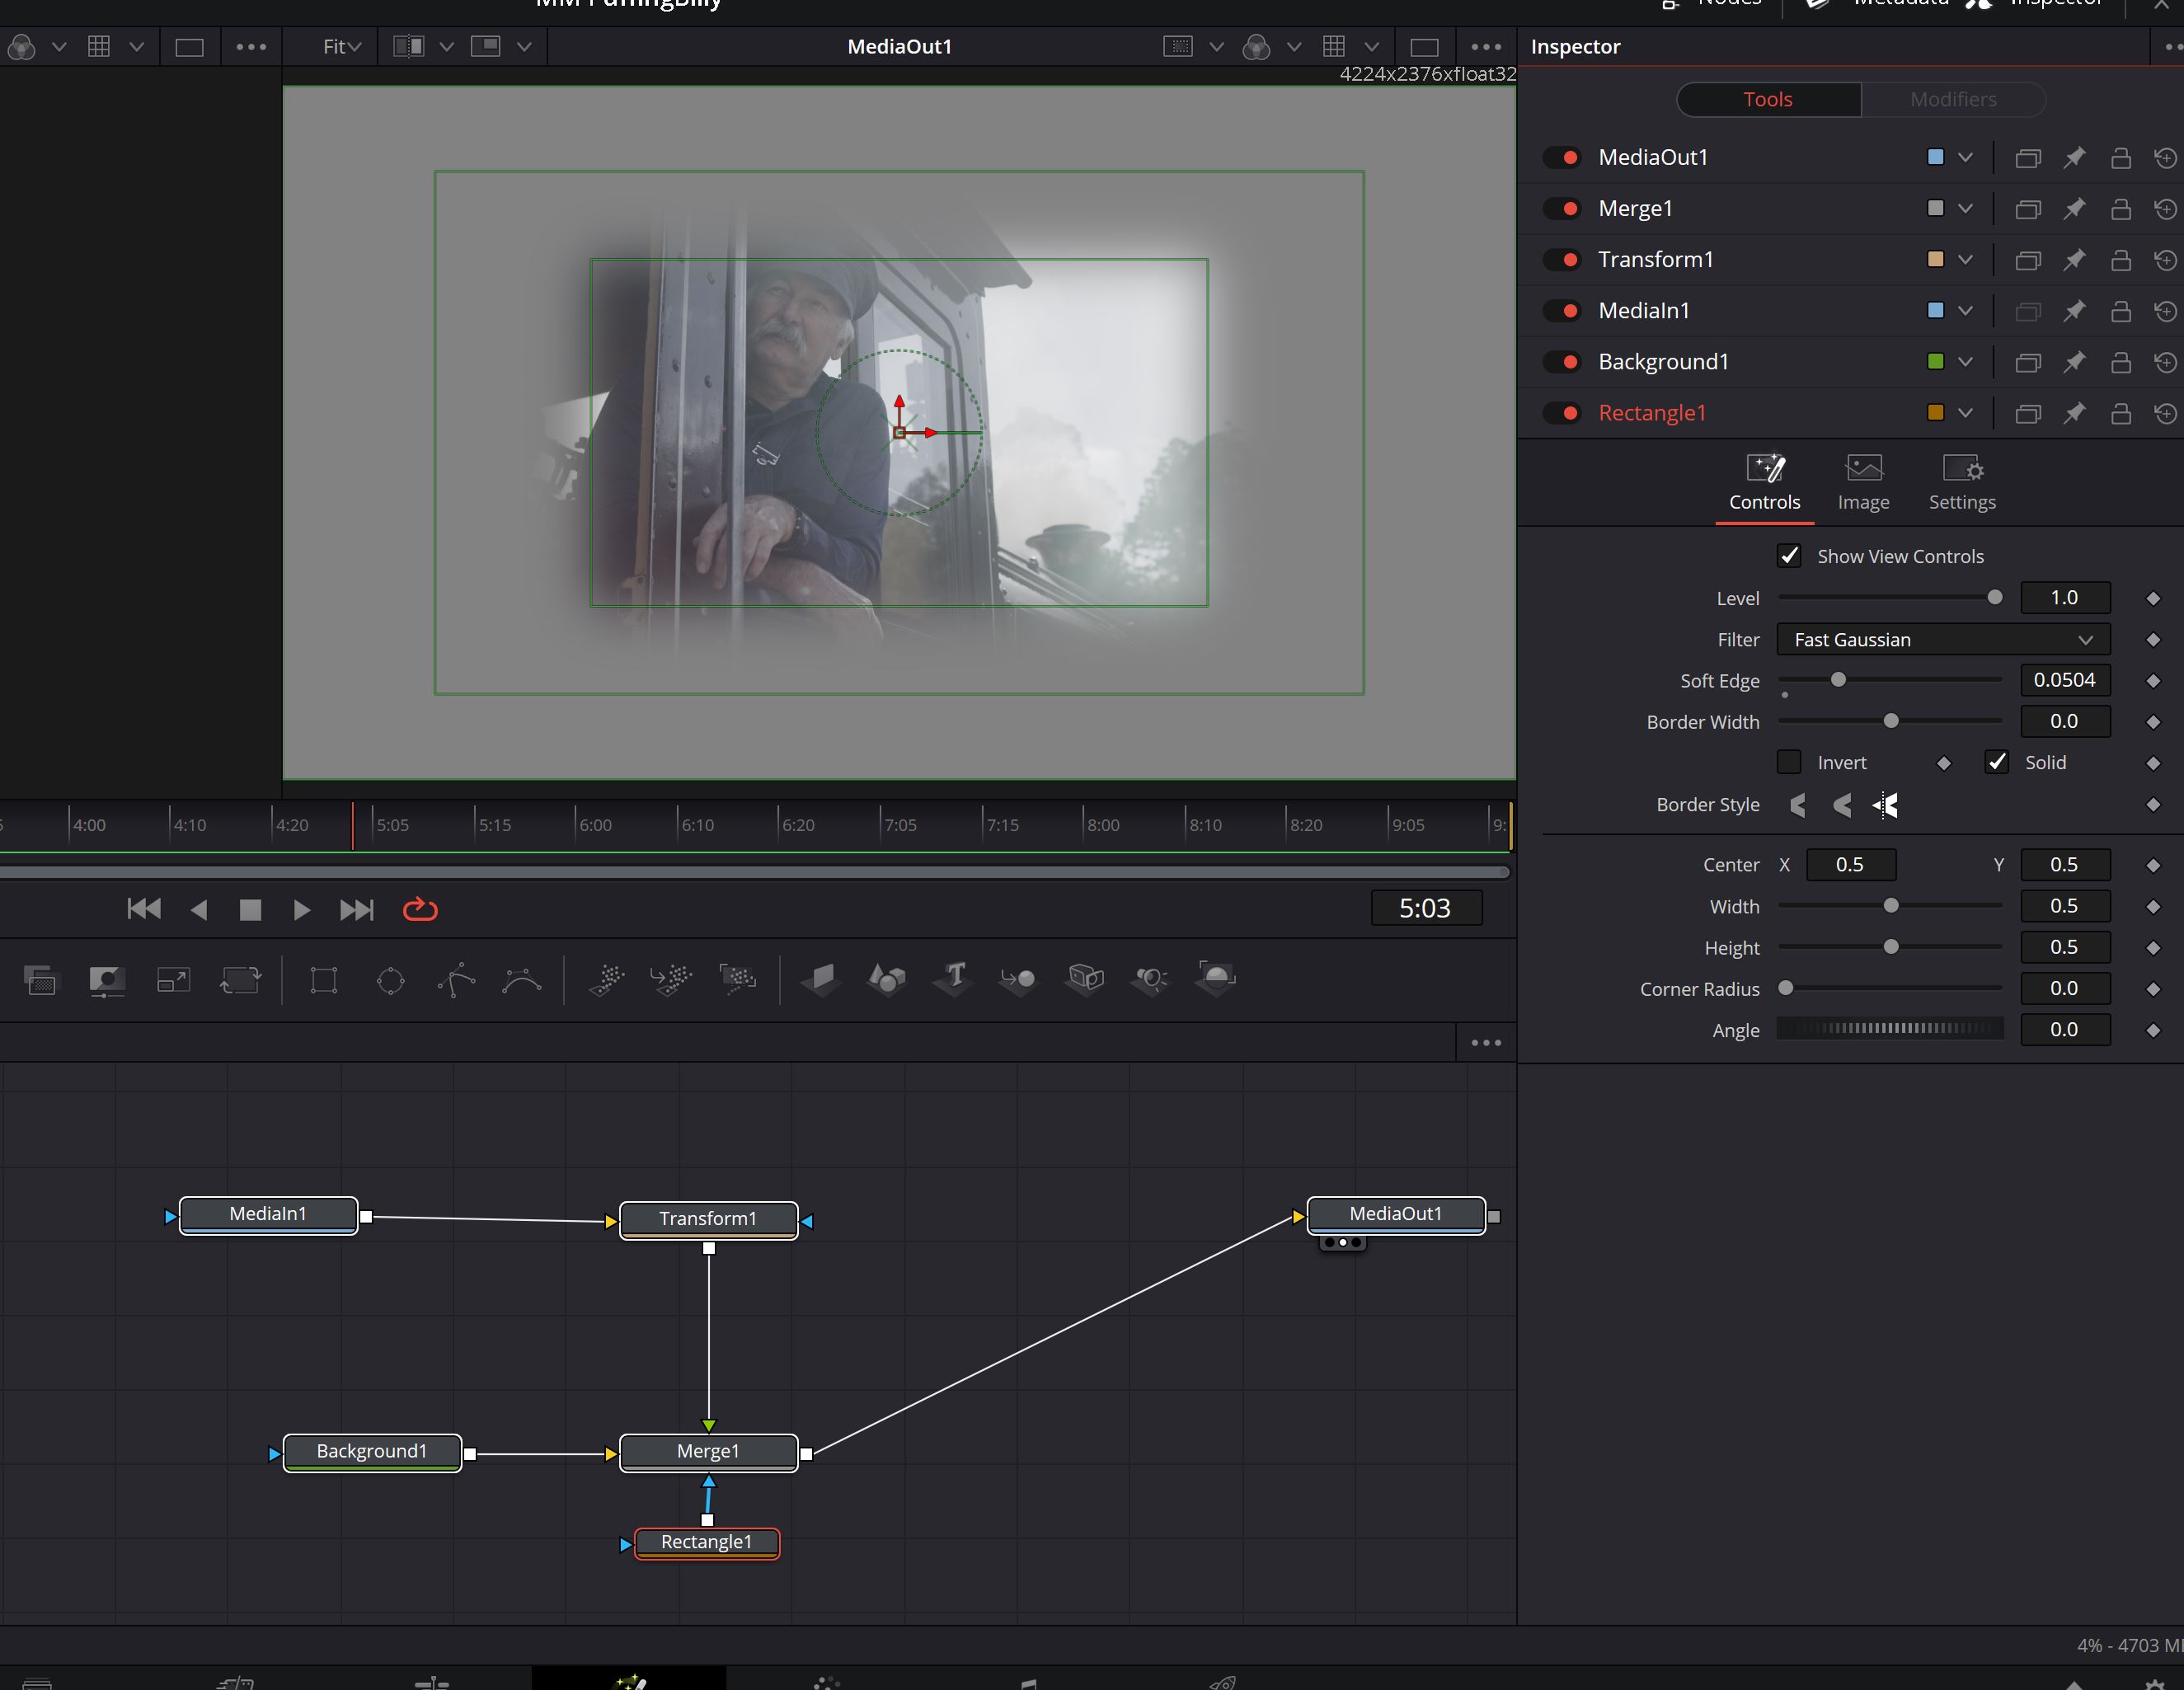2184x1690 pixels.
Task: Disable the Background1 tool toggle
Action: 1562,362
